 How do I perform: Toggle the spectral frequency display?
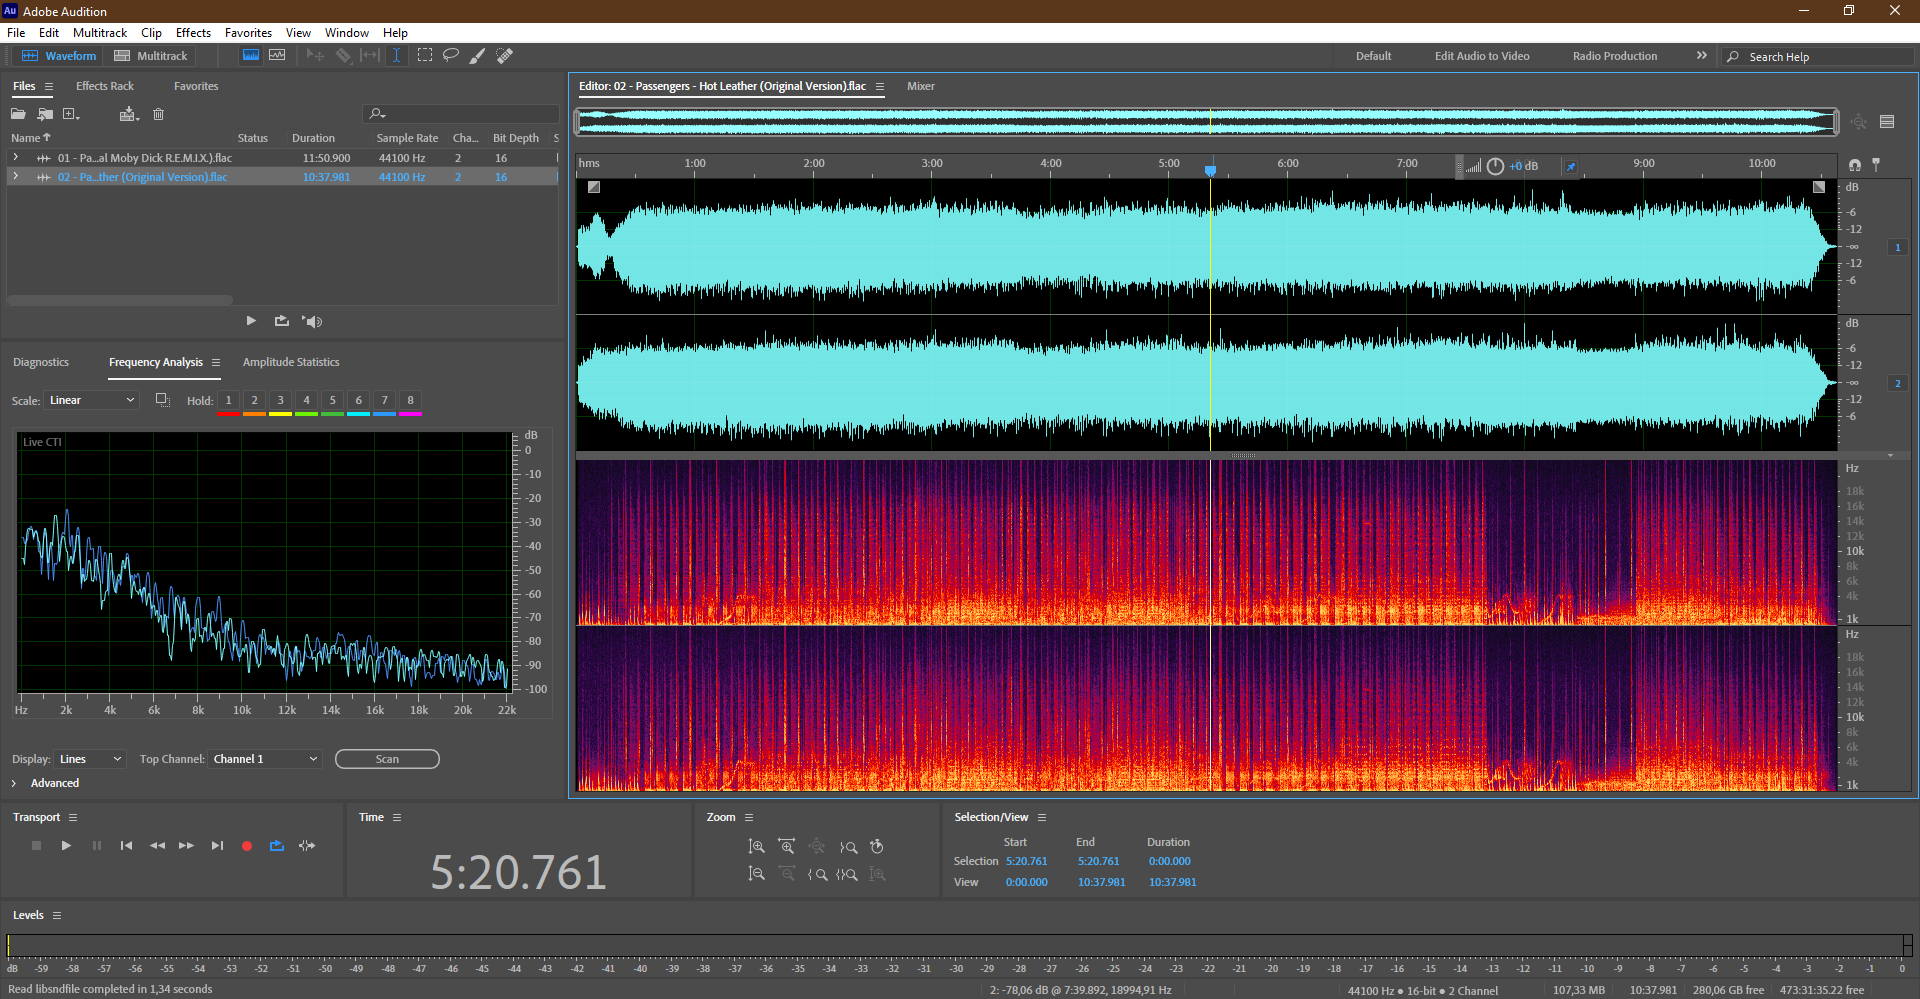(251, 55)
